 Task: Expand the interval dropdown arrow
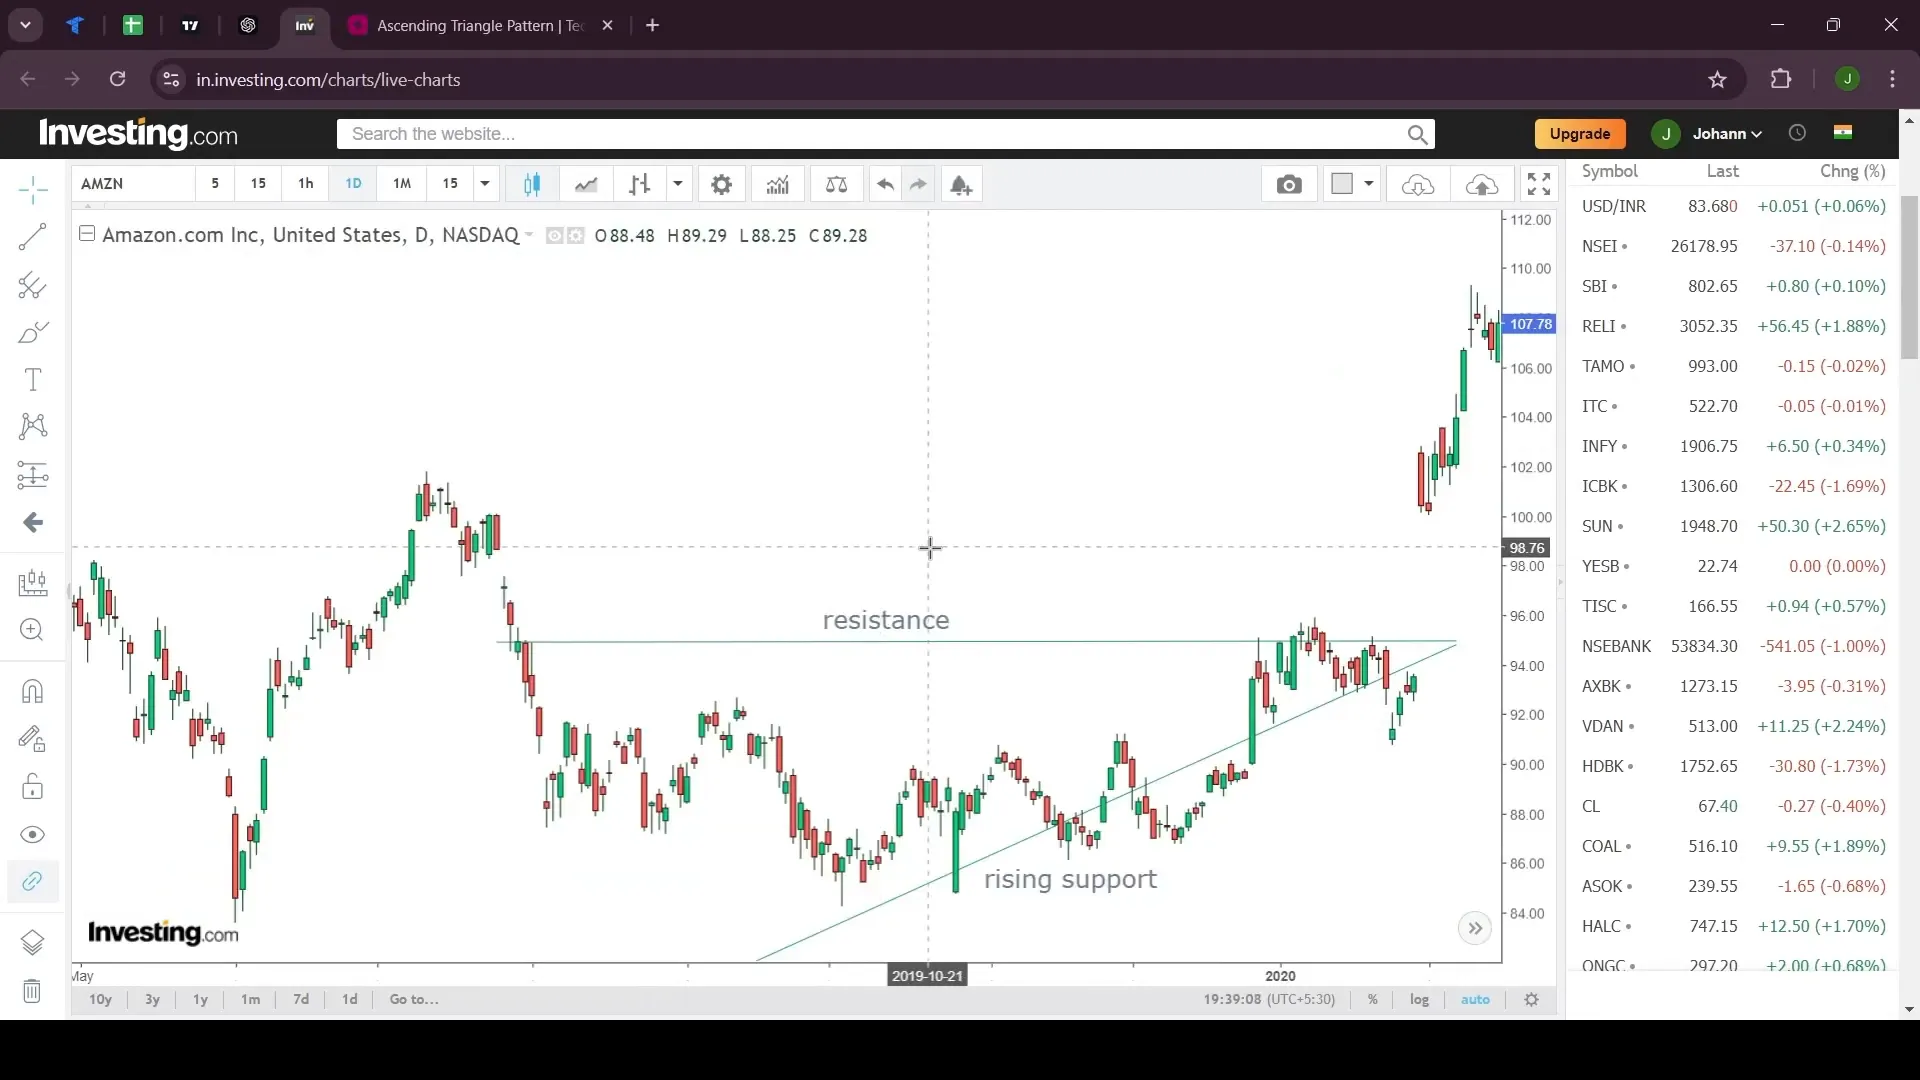point(485,184)
